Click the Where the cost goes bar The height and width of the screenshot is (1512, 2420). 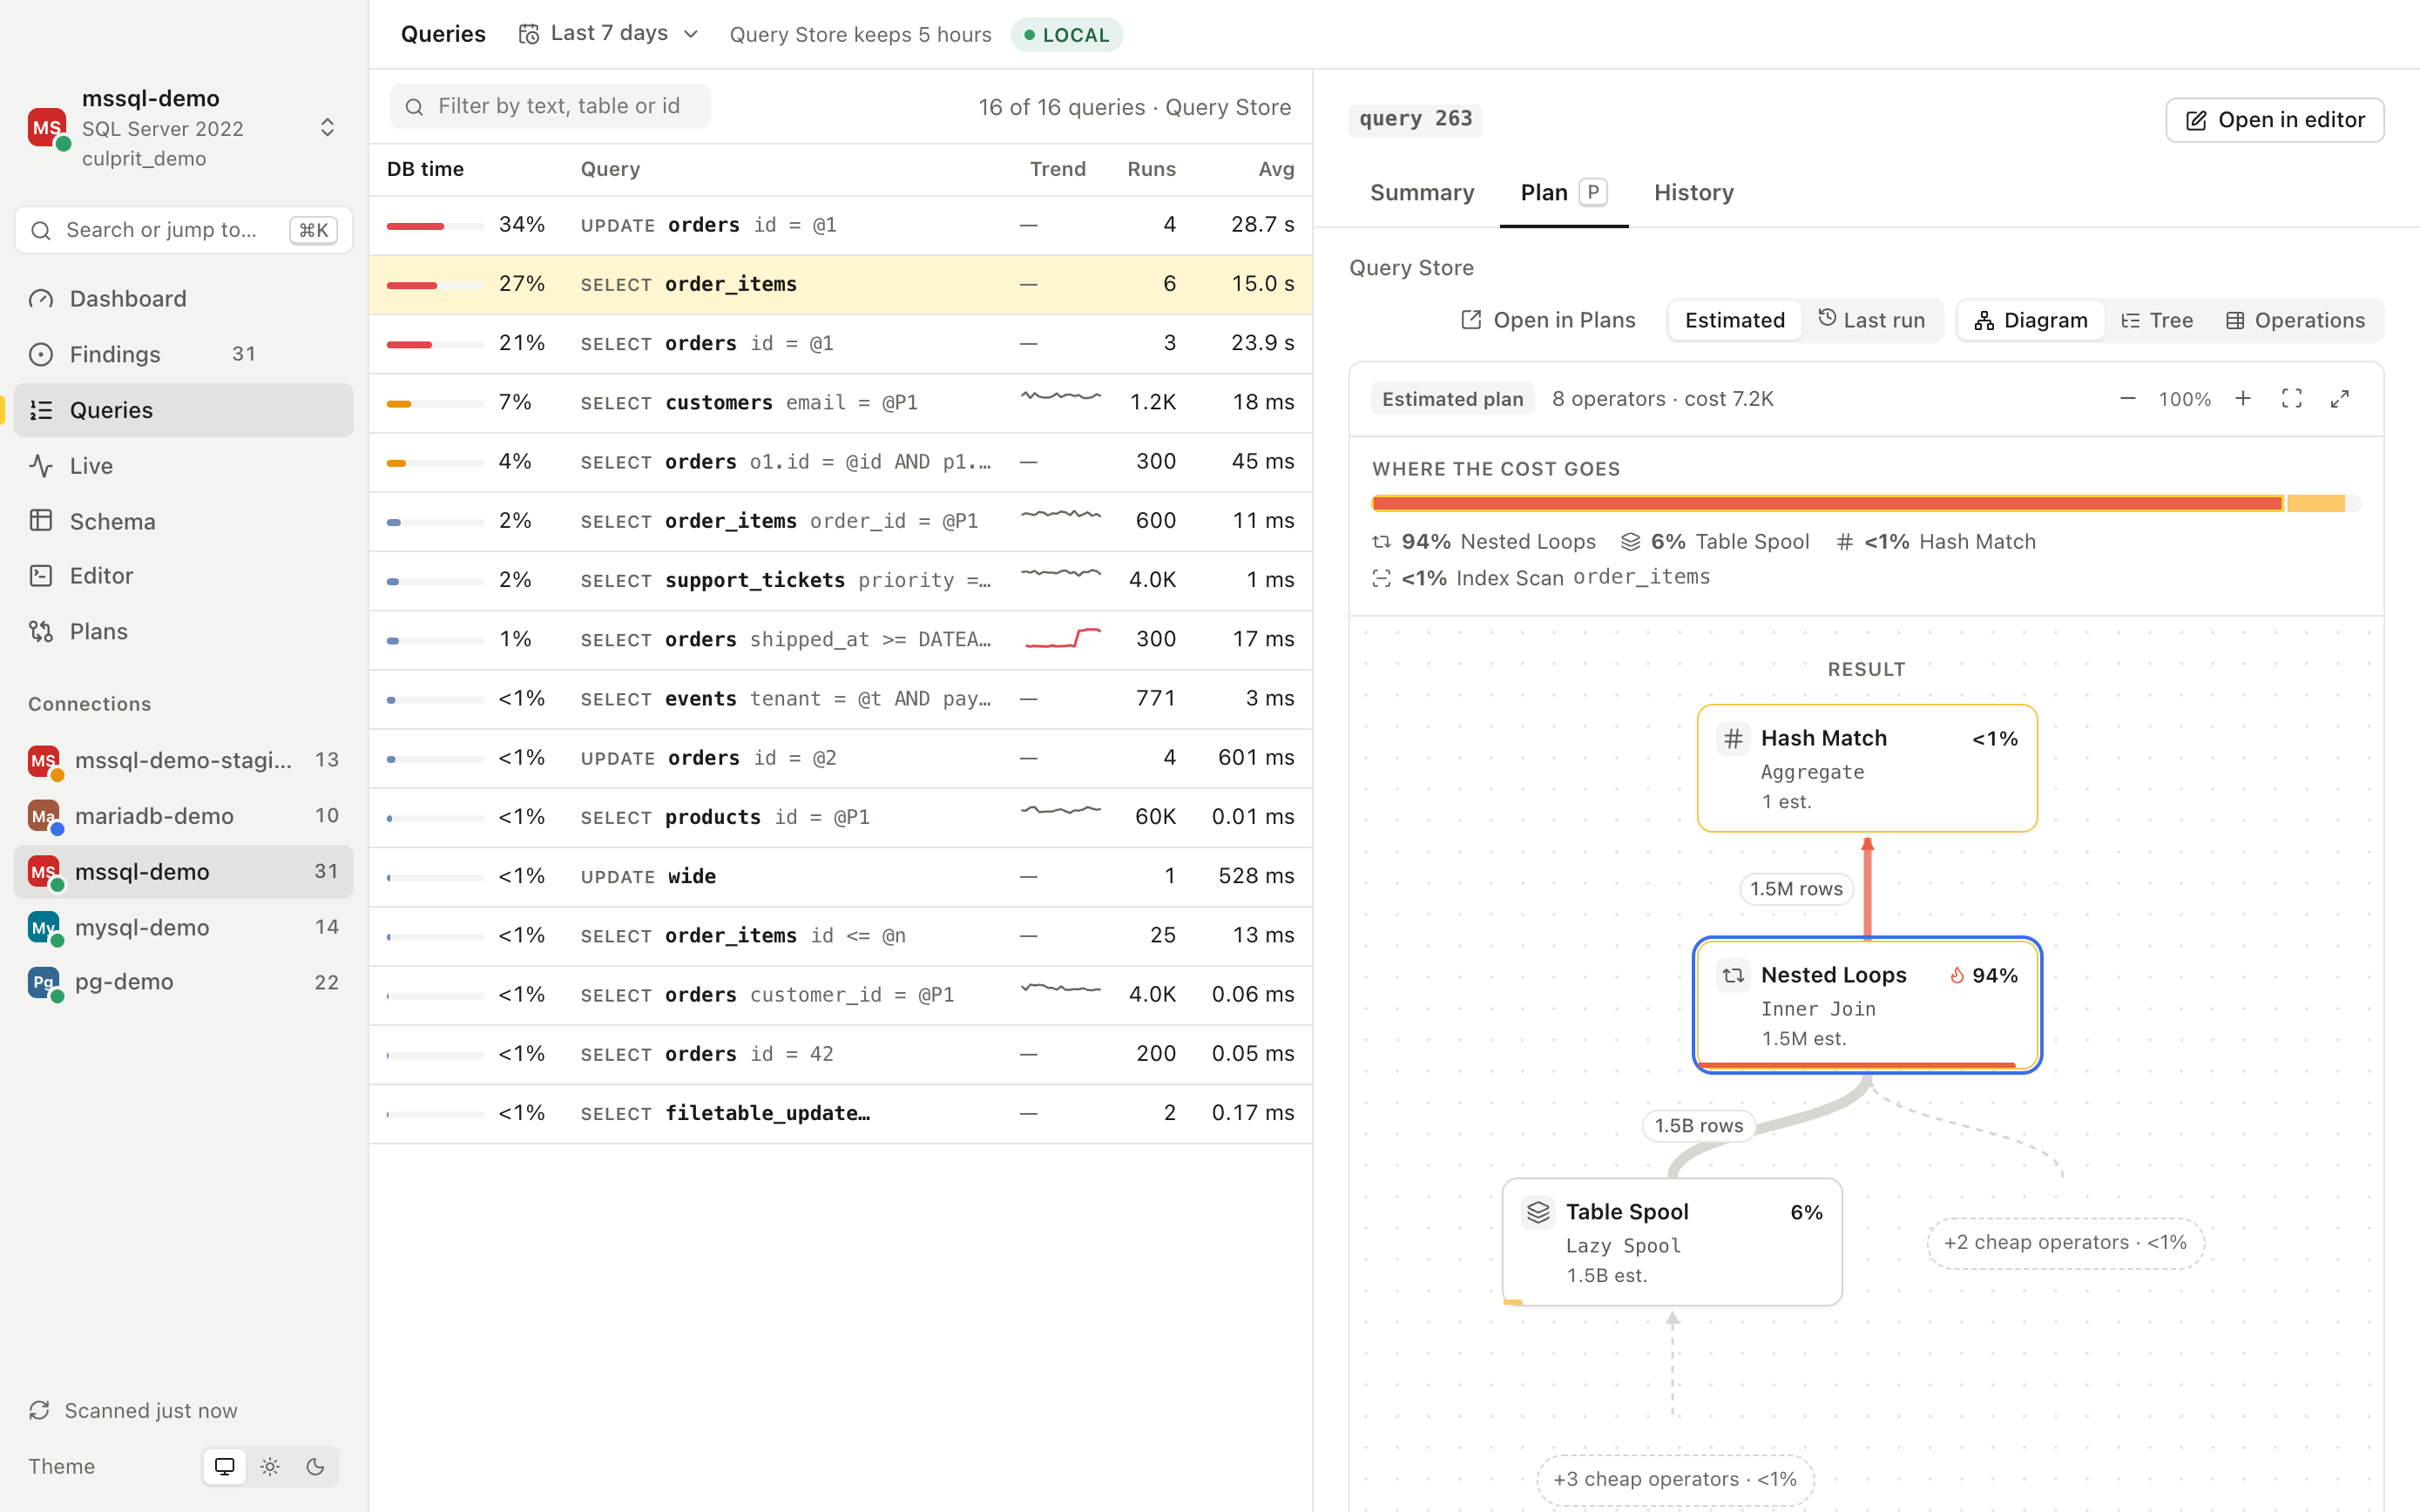point(1866,503)
